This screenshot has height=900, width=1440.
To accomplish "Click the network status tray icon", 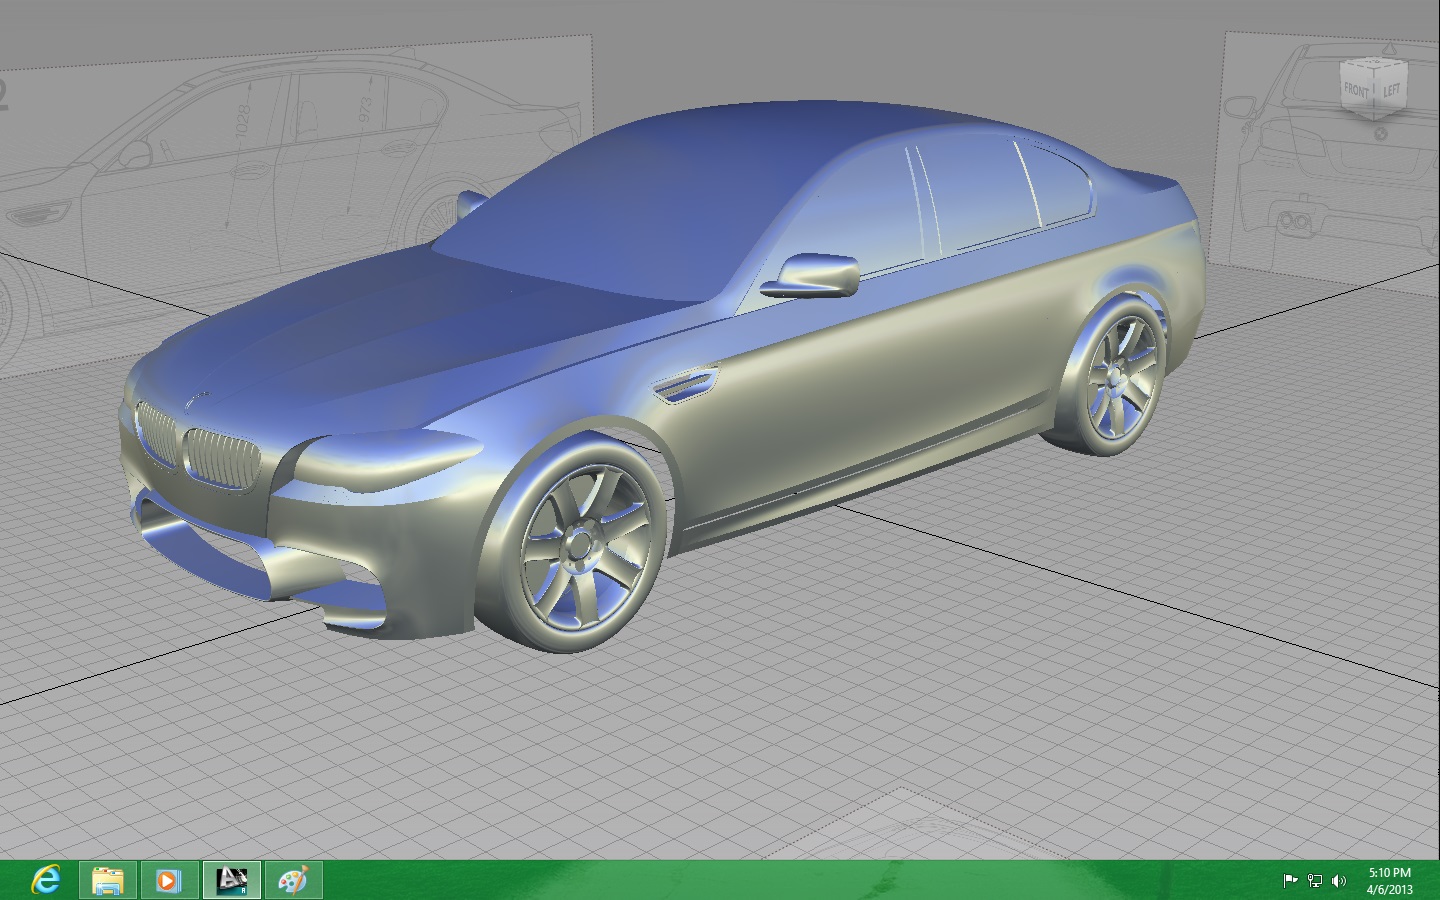I will pyautogui.click(x=1314, y=881).
